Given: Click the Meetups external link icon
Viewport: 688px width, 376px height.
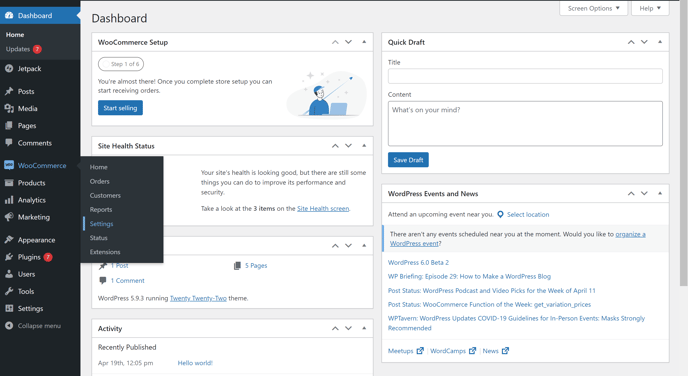Looking at the screenshot, I should tap(420, 351).
